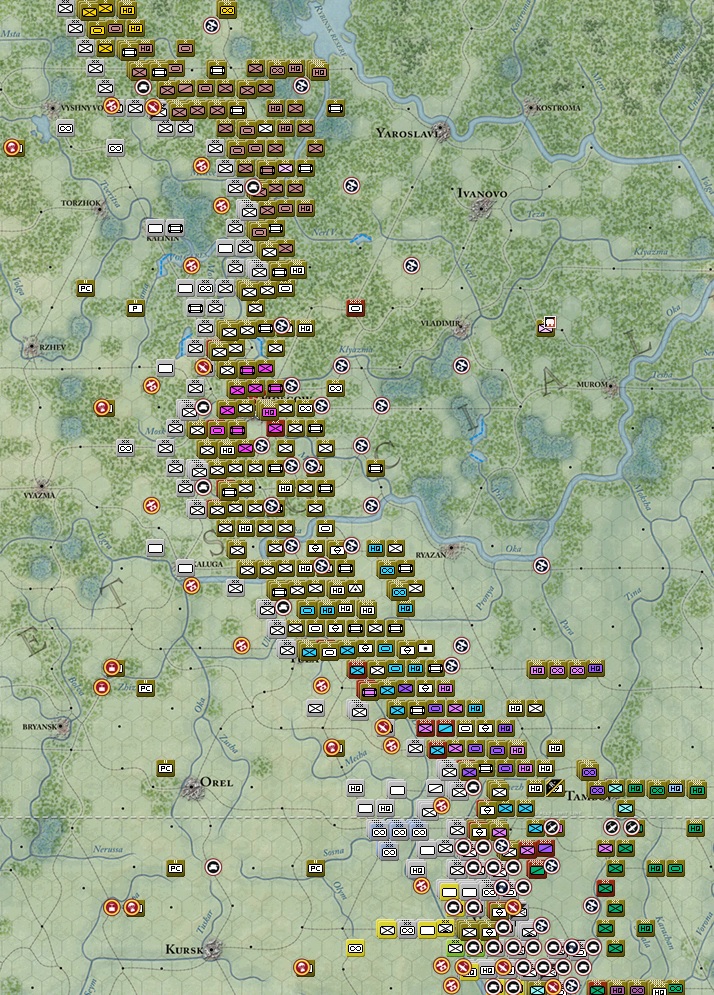
Task: Select the grey mobile division counter north of Vyazma
Action: (x=126, y=447)
